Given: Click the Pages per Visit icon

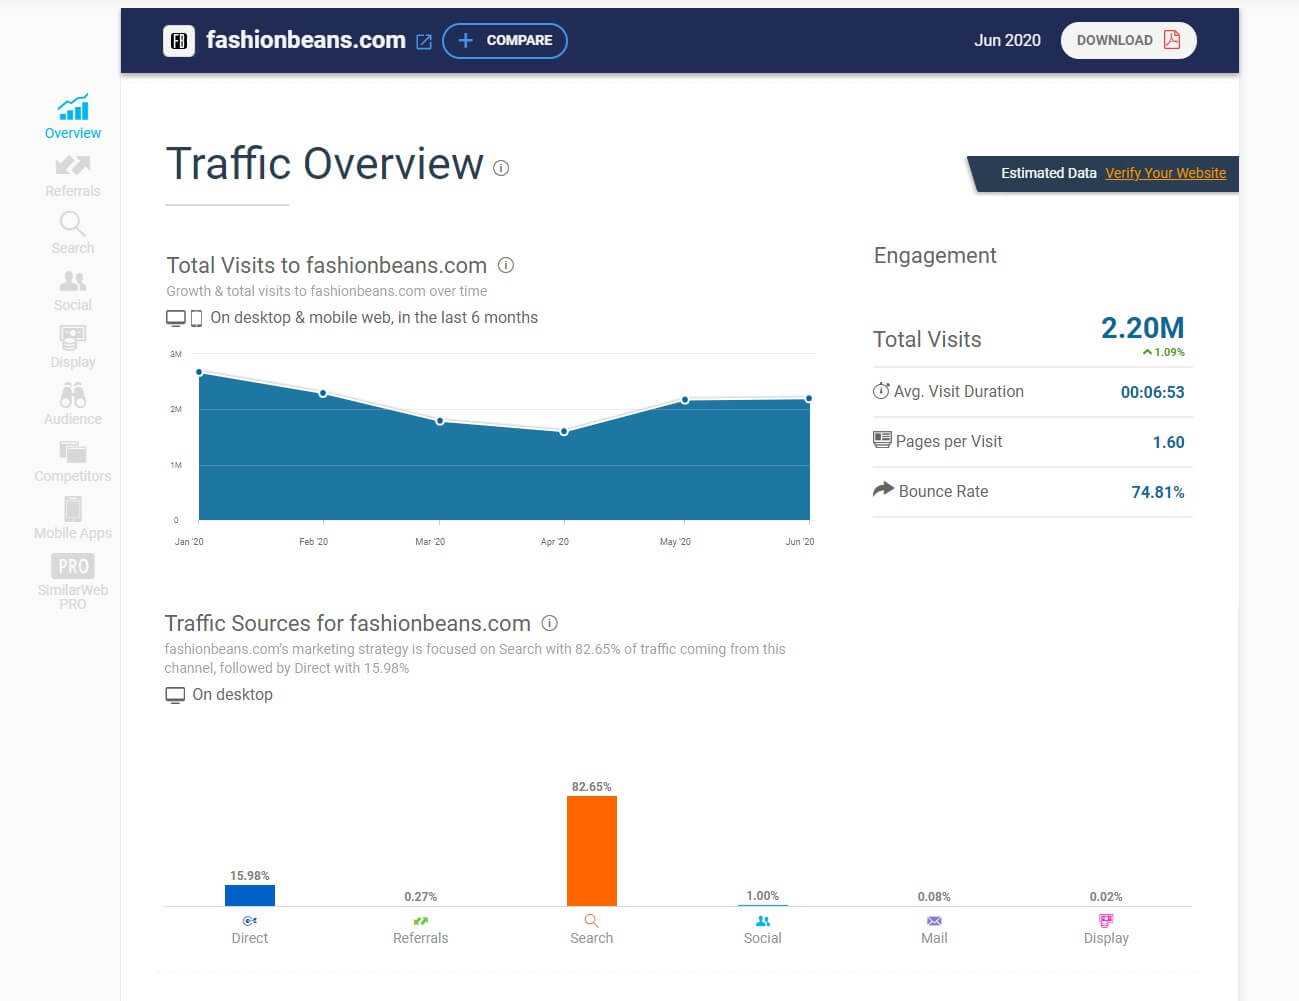Looking at the screenshot, I should point(882,439).
